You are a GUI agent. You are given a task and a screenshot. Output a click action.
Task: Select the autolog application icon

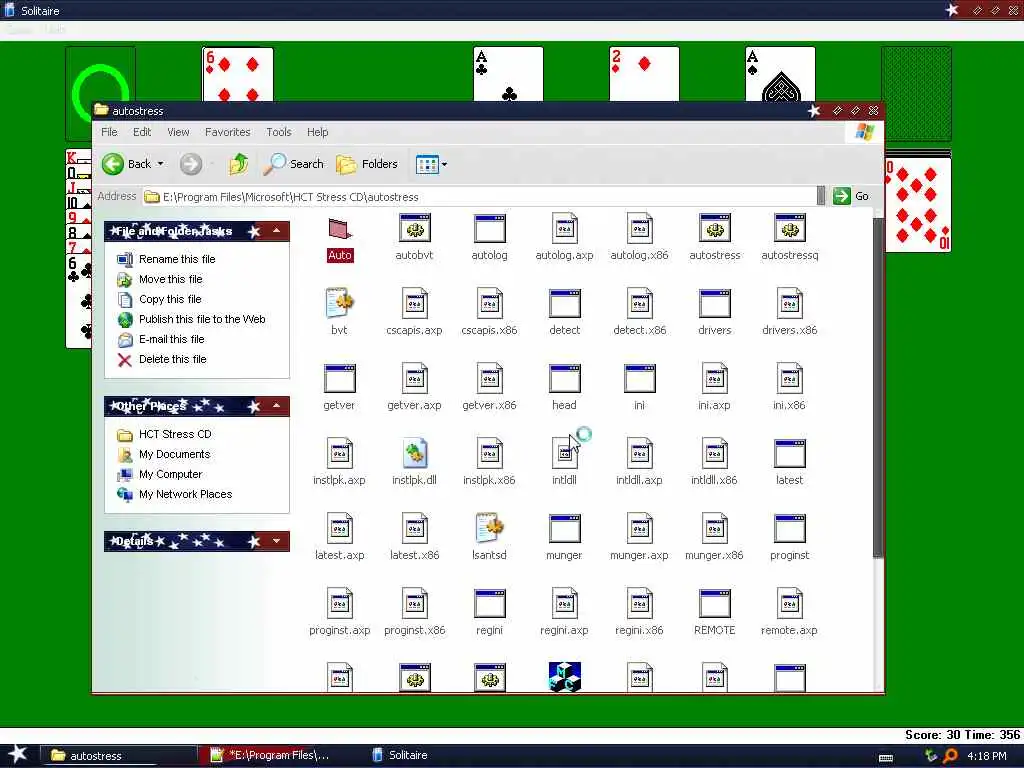(x=490, y=228)
